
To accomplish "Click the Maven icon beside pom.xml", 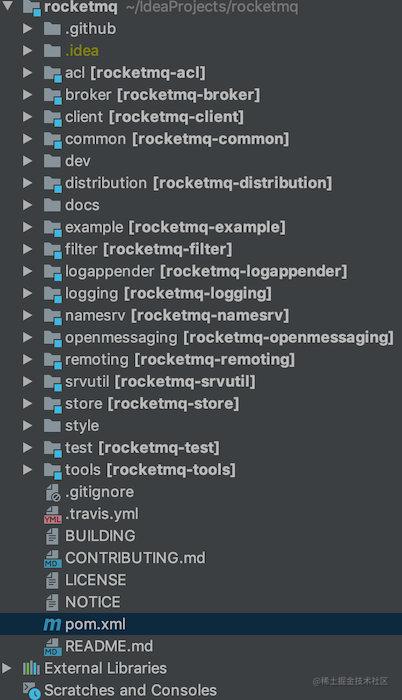I will coord(52,624).
